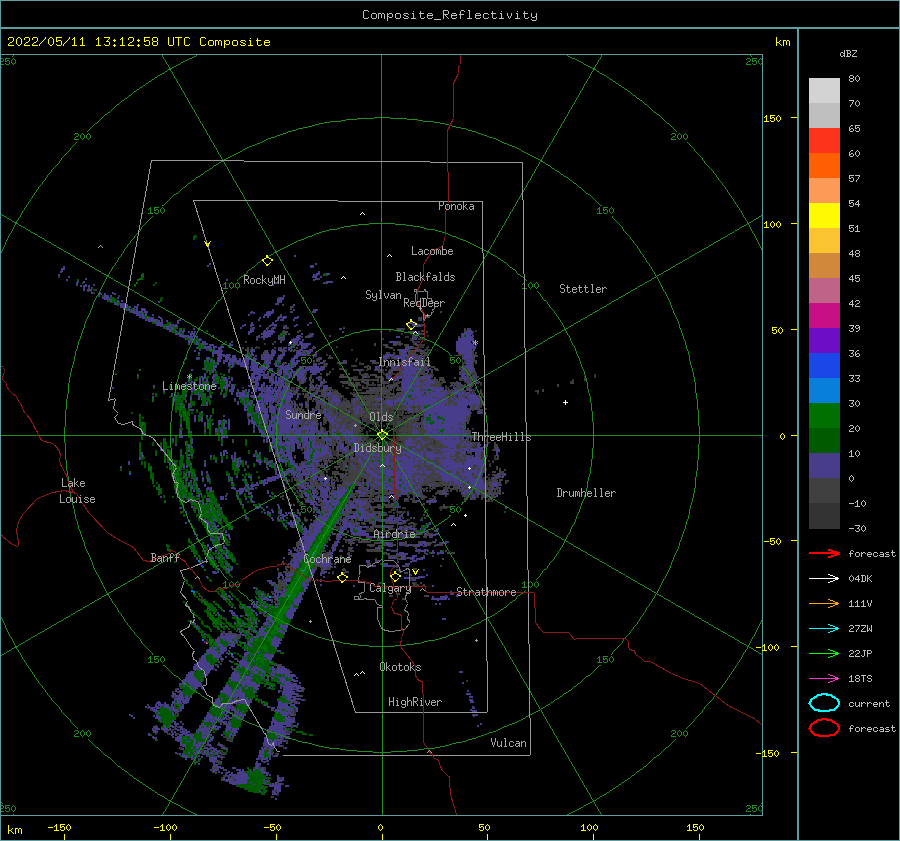This screenshot has width=900, height=841.
Task: Click the Drumheller city label
Action: click(586, 493)
